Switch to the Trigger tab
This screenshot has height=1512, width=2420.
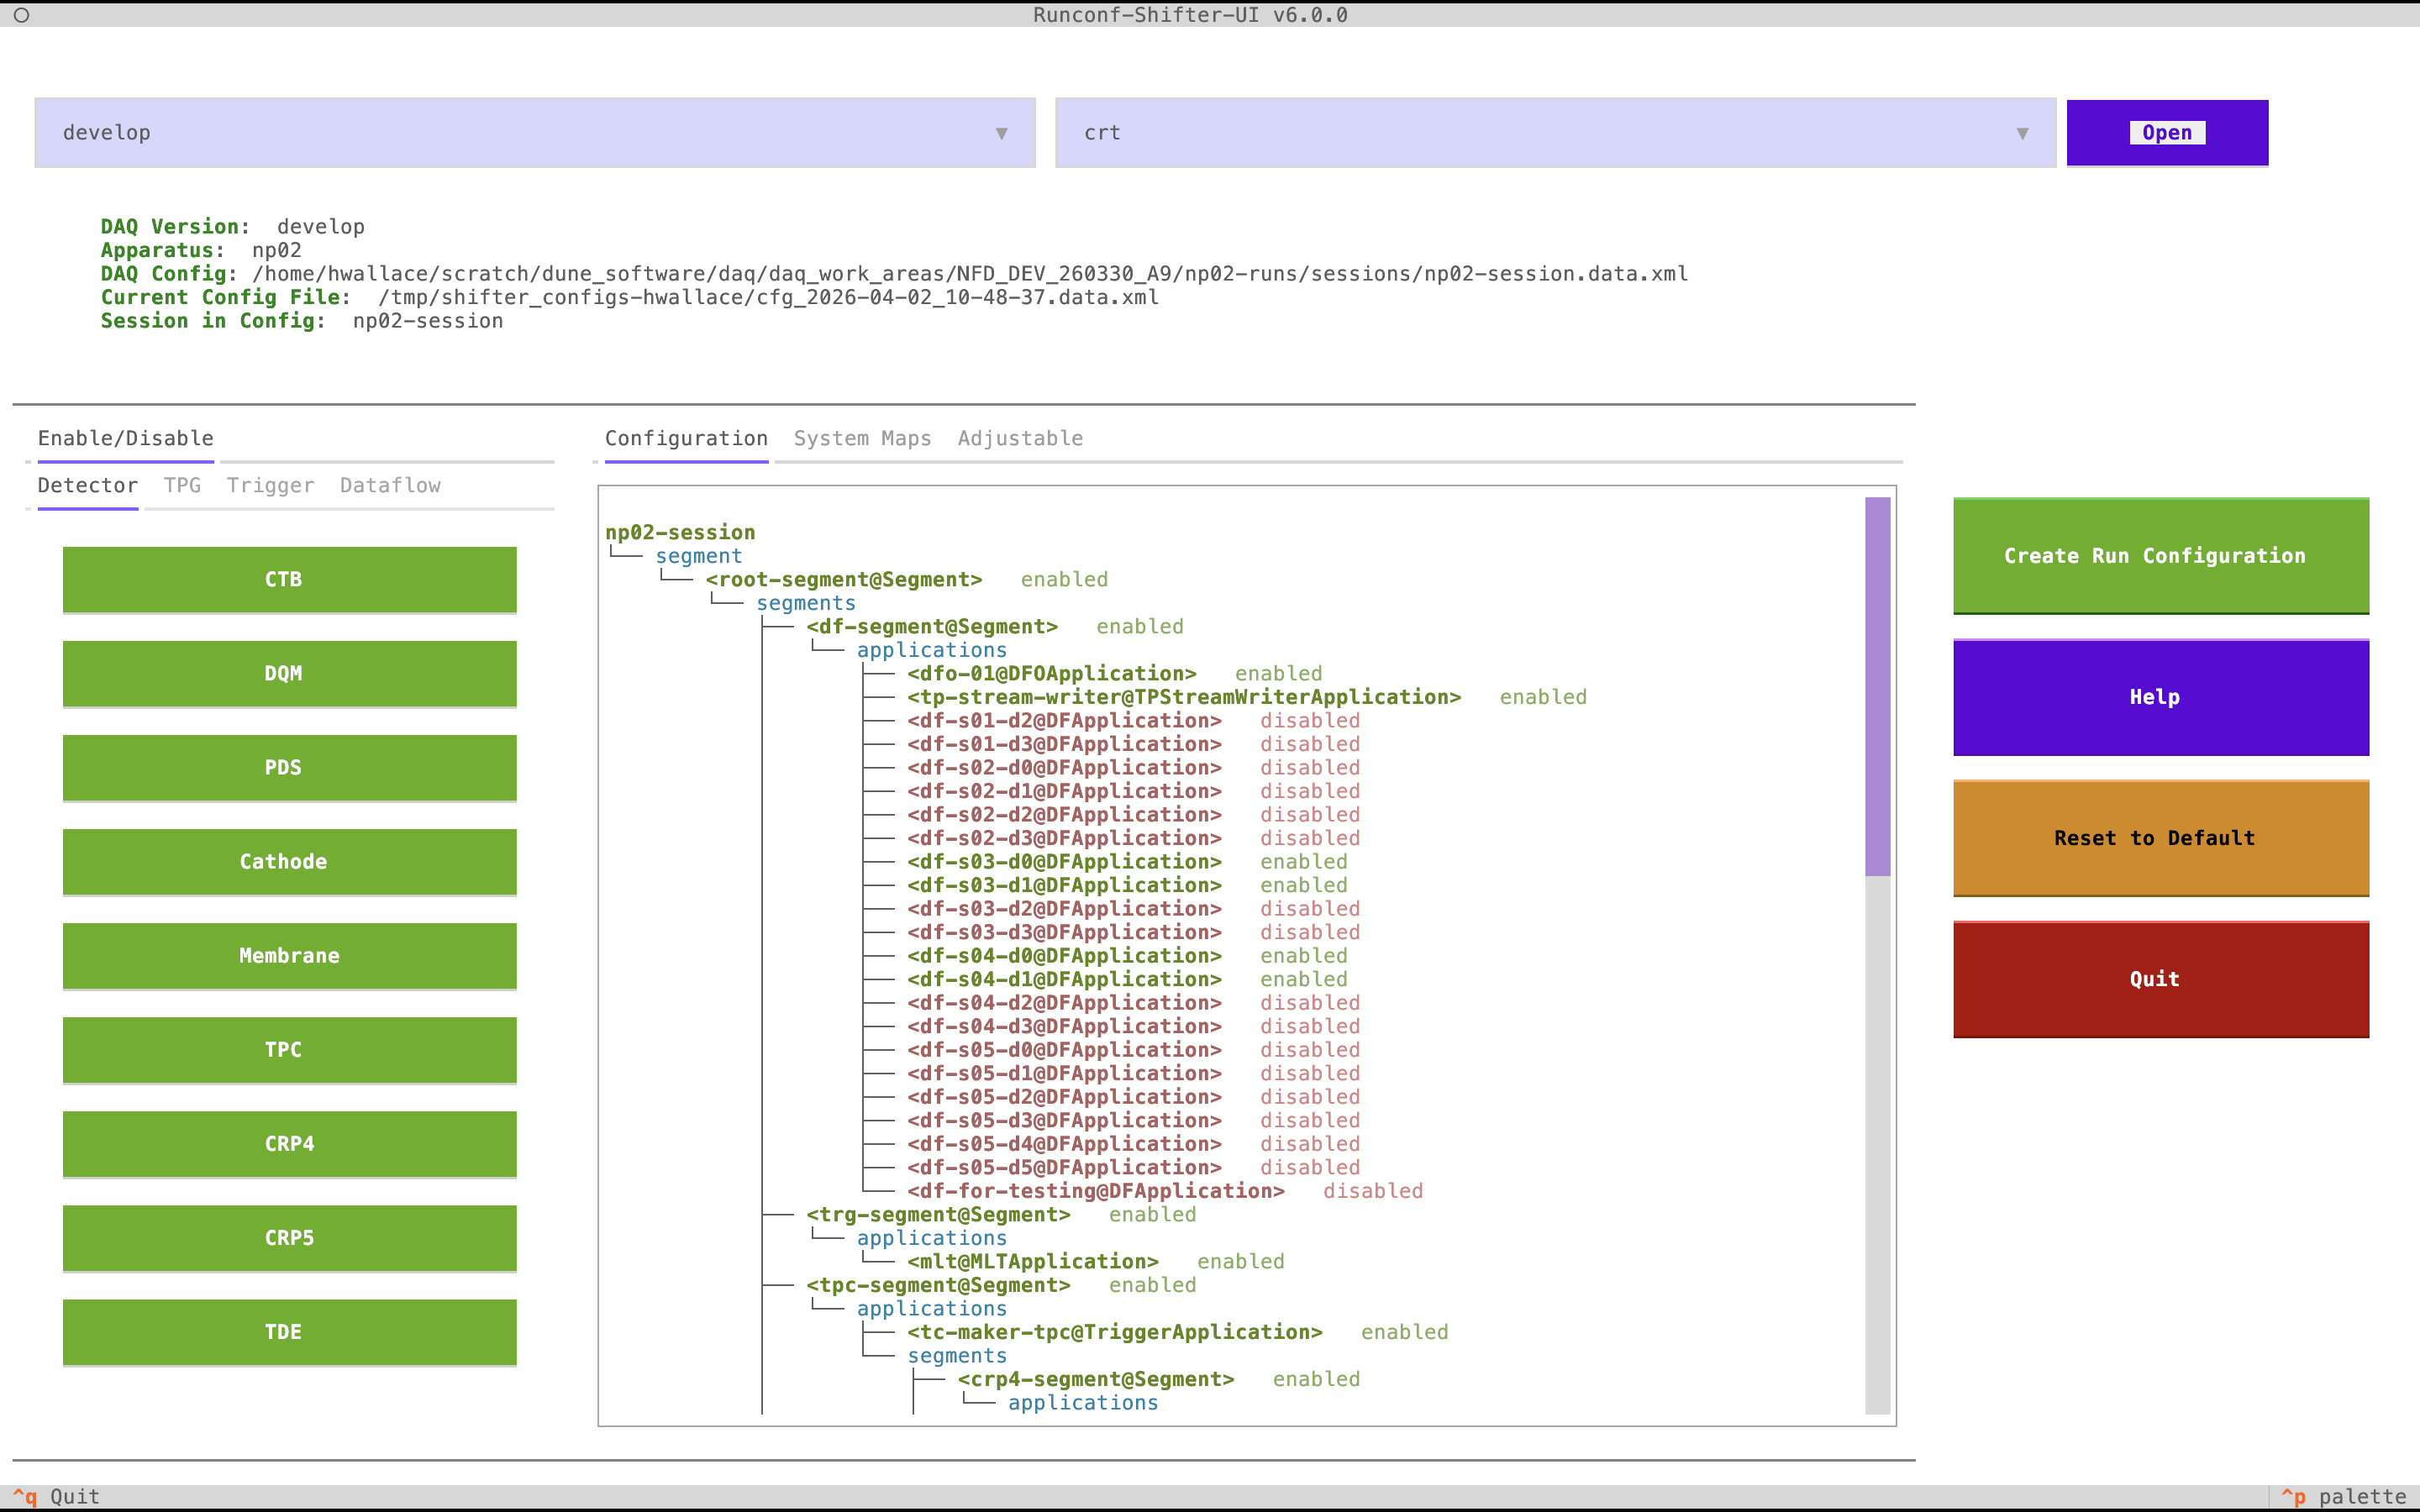pyautogui.click(x=270, y=485)
